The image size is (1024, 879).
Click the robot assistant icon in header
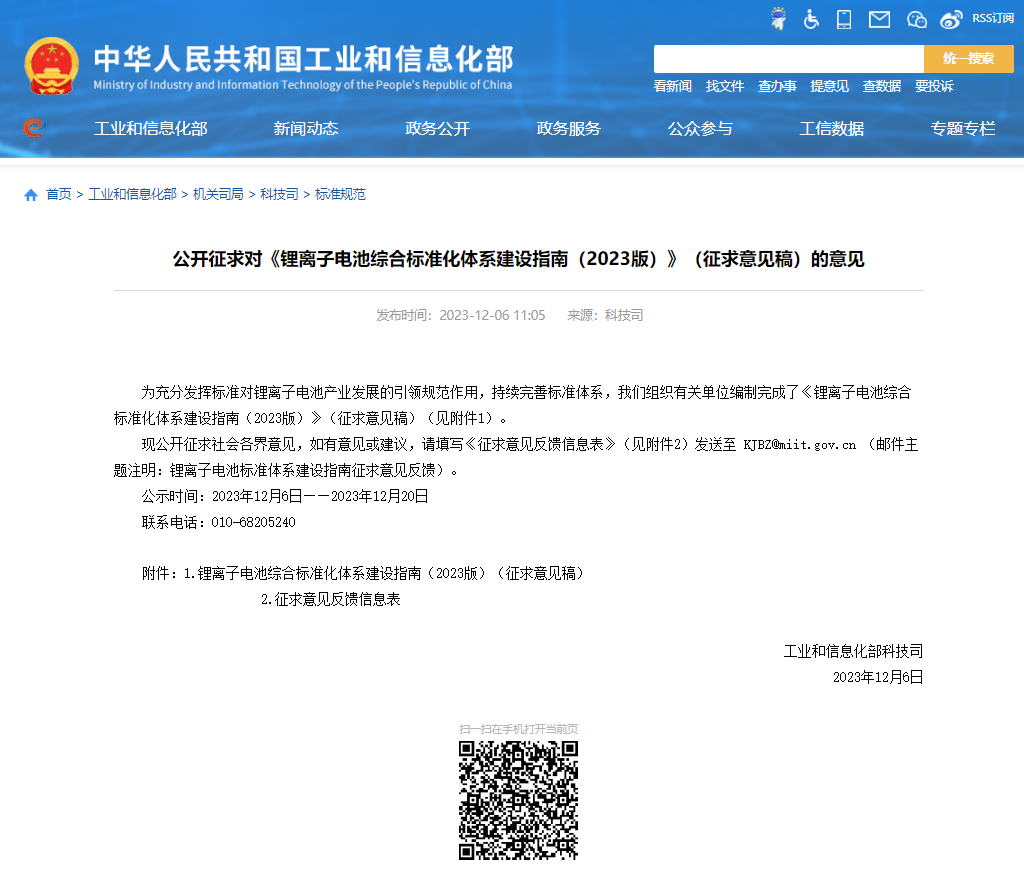[x=778, y=18]
